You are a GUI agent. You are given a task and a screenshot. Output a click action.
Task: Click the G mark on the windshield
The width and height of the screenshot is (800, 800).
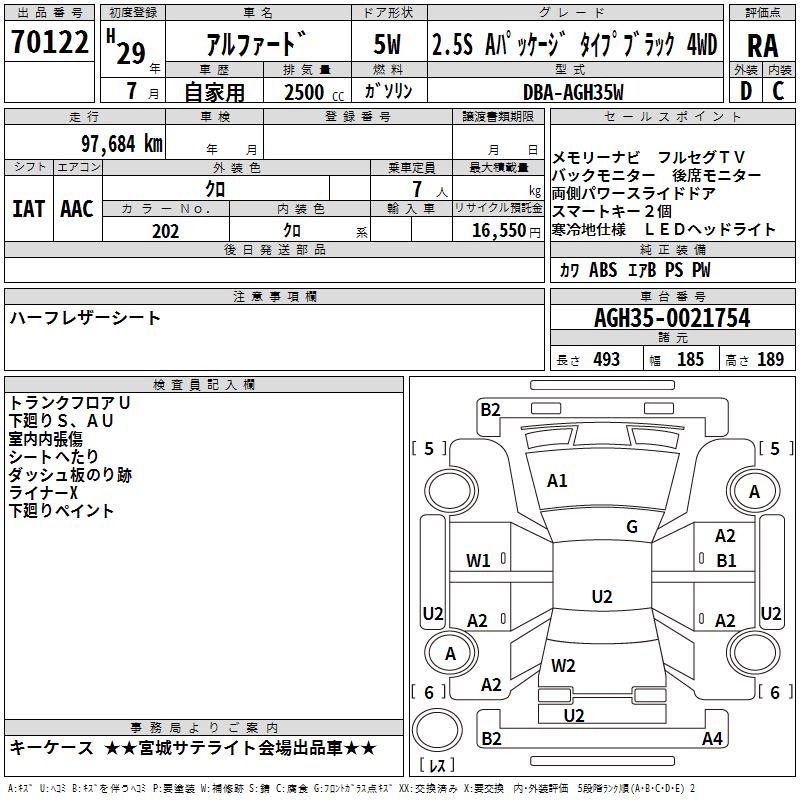click(631, 527)
